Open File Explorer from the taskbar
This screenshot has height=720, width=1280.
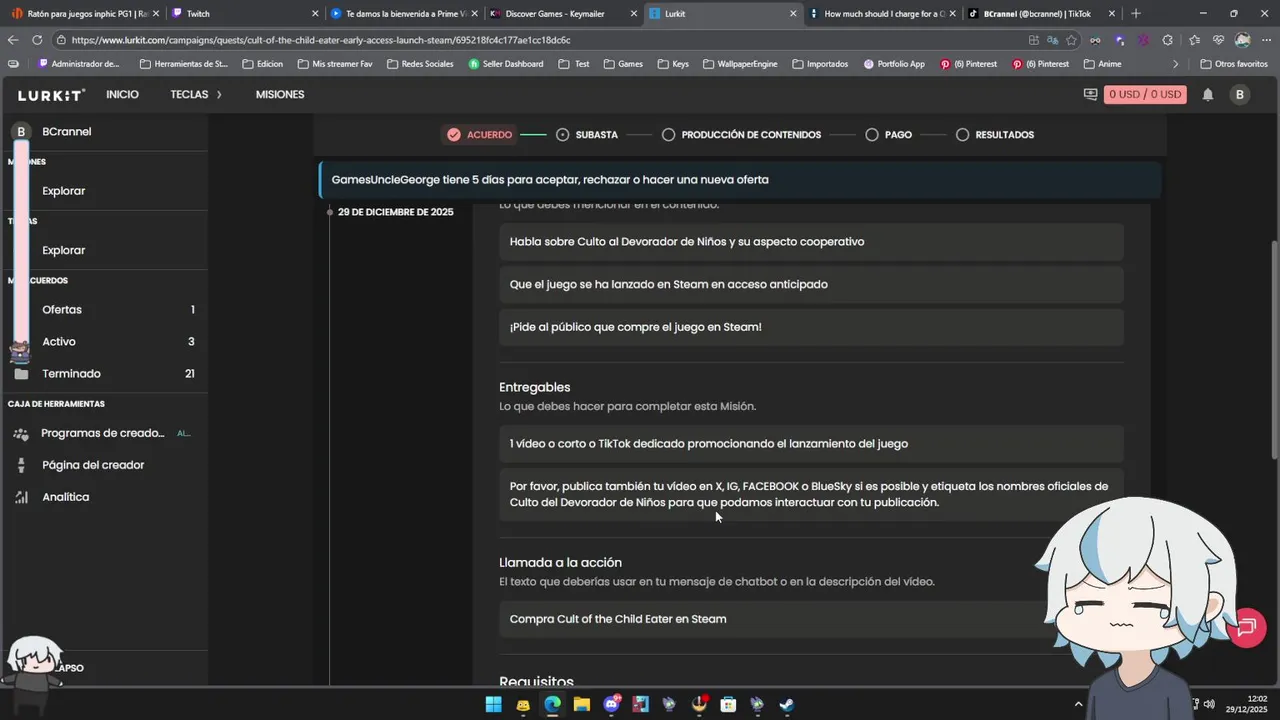coord(581,704)
